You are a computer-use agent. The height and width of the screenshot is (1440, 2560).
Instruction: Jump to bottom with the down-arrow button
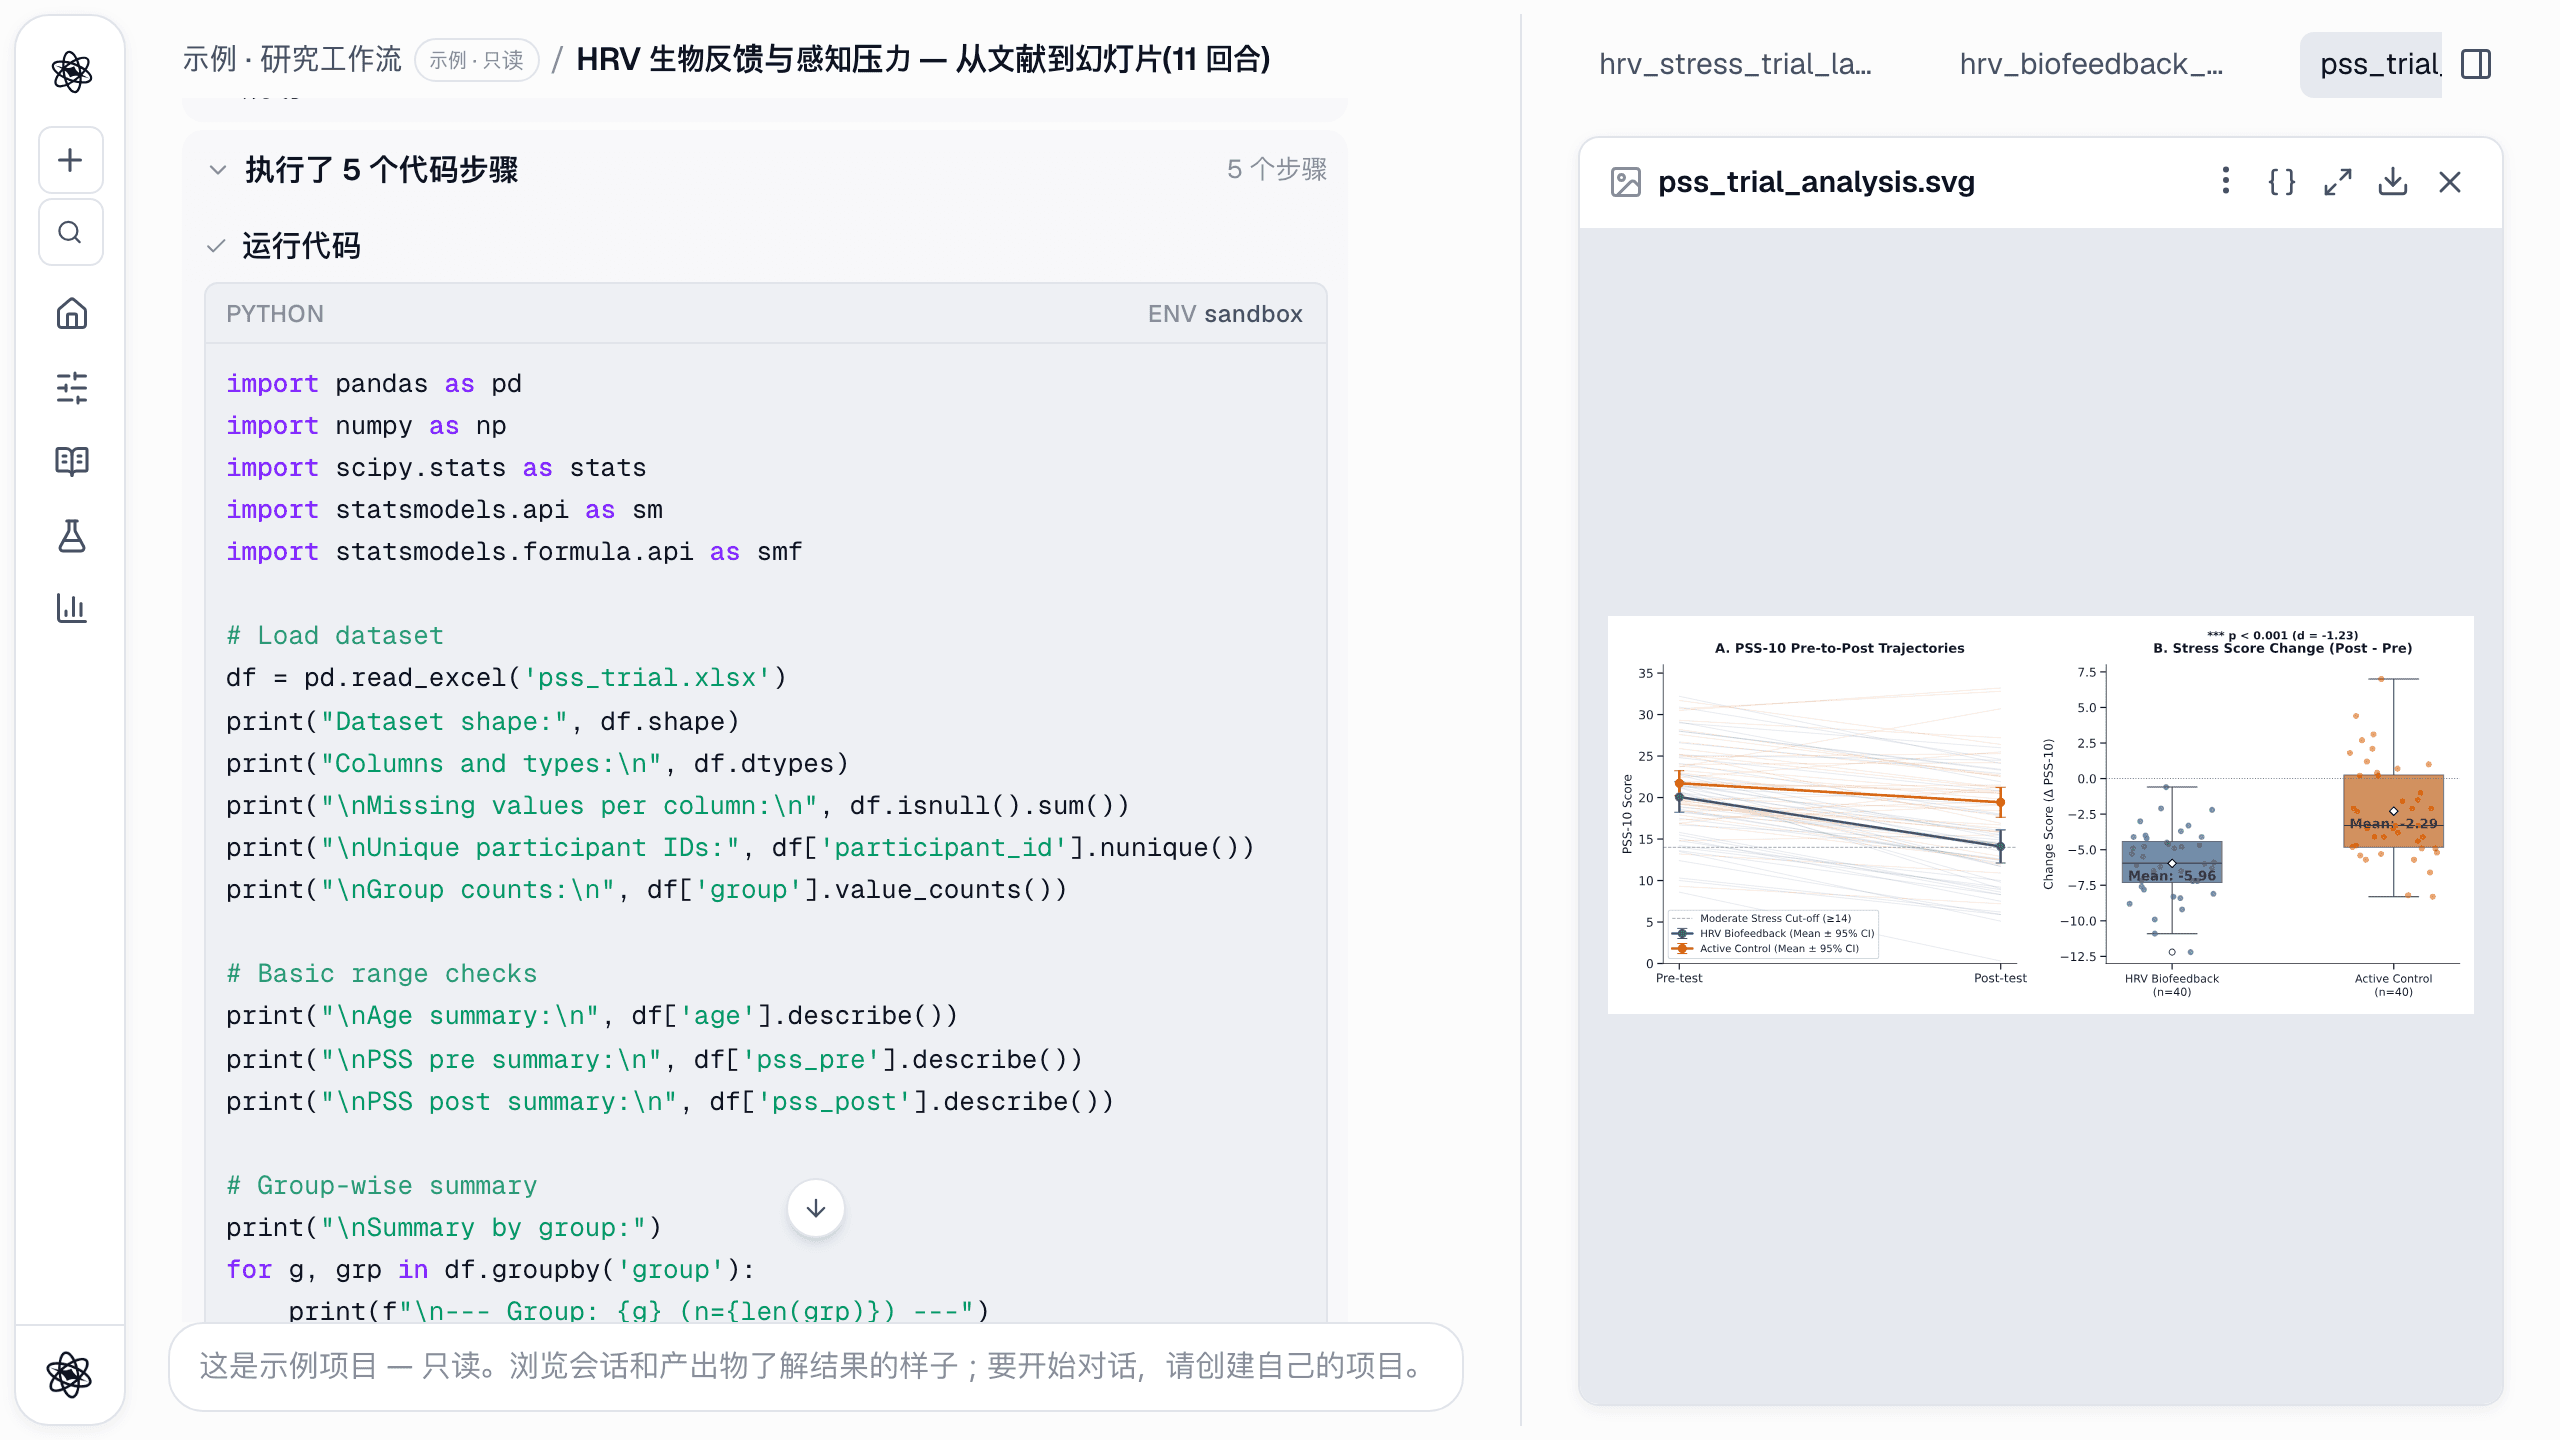click(x=816, y=1208)
